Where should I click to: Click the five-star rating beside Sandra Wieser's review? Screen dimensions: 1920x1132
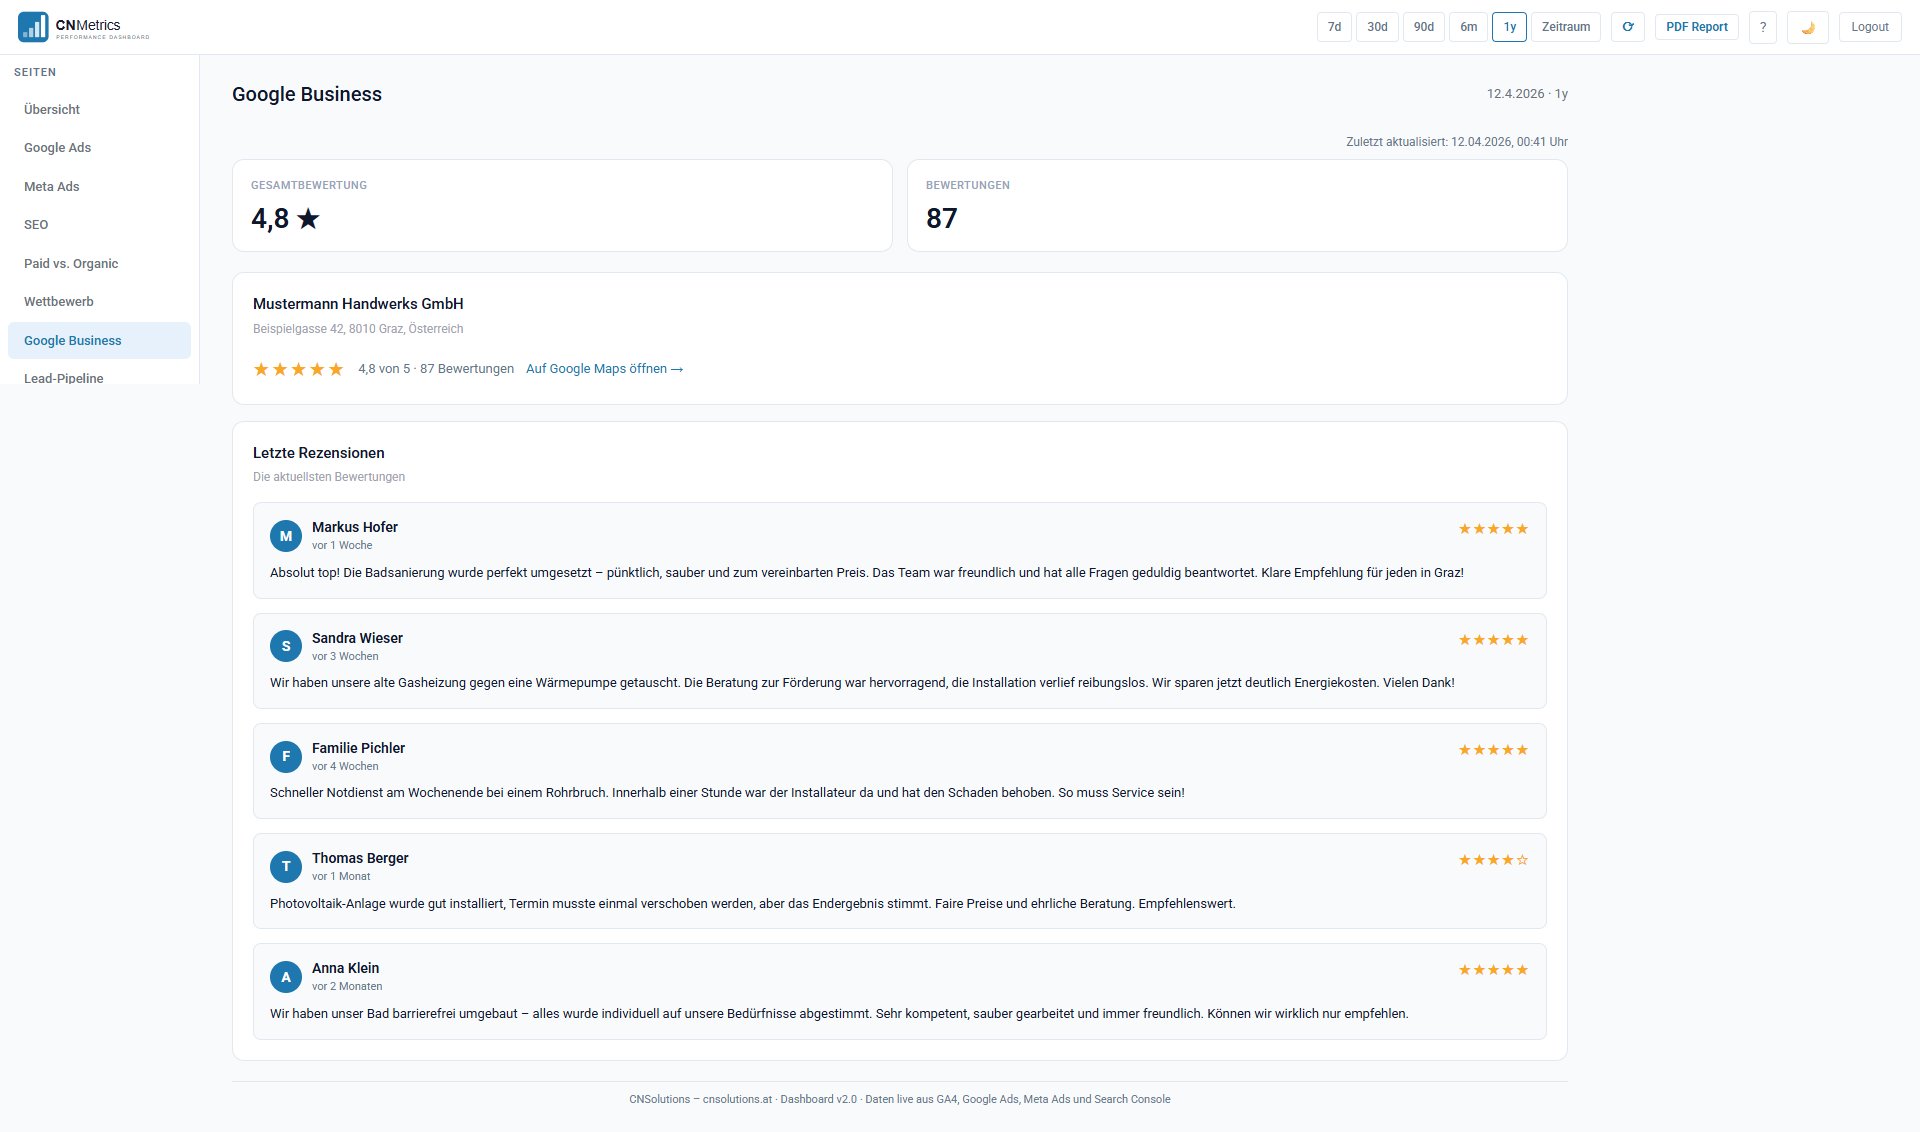pos(1492,639)
